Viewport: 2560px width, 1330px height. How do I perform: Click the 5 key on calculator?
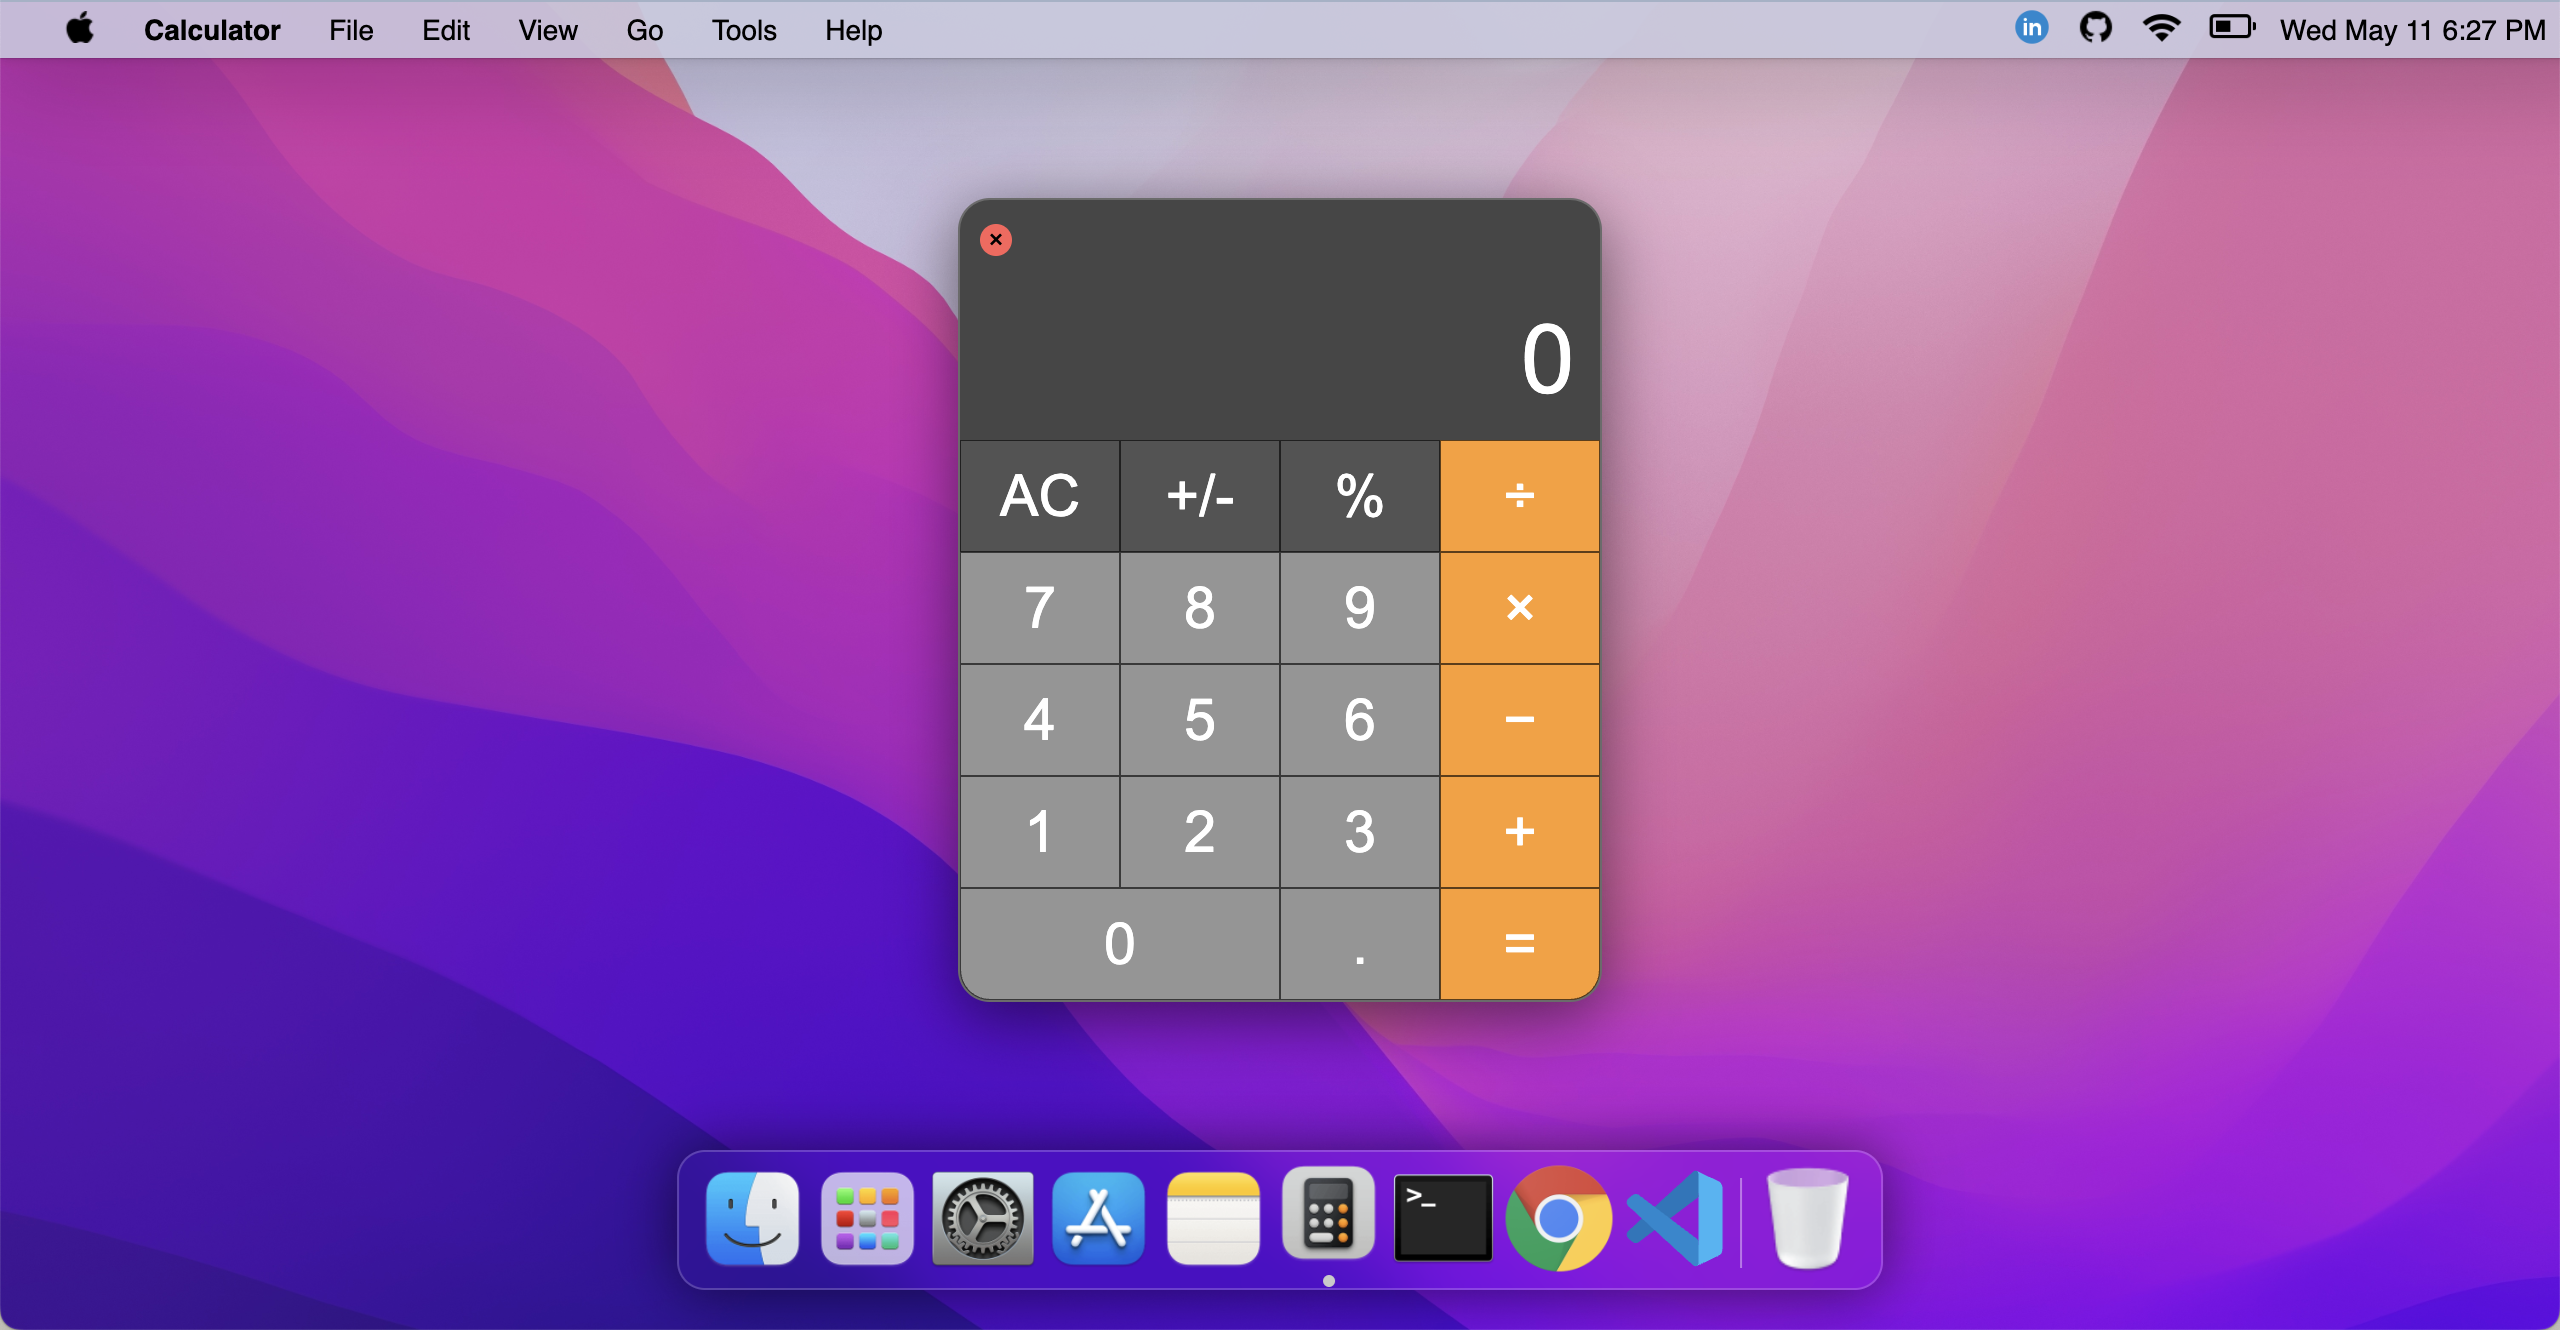[1200, 720]
